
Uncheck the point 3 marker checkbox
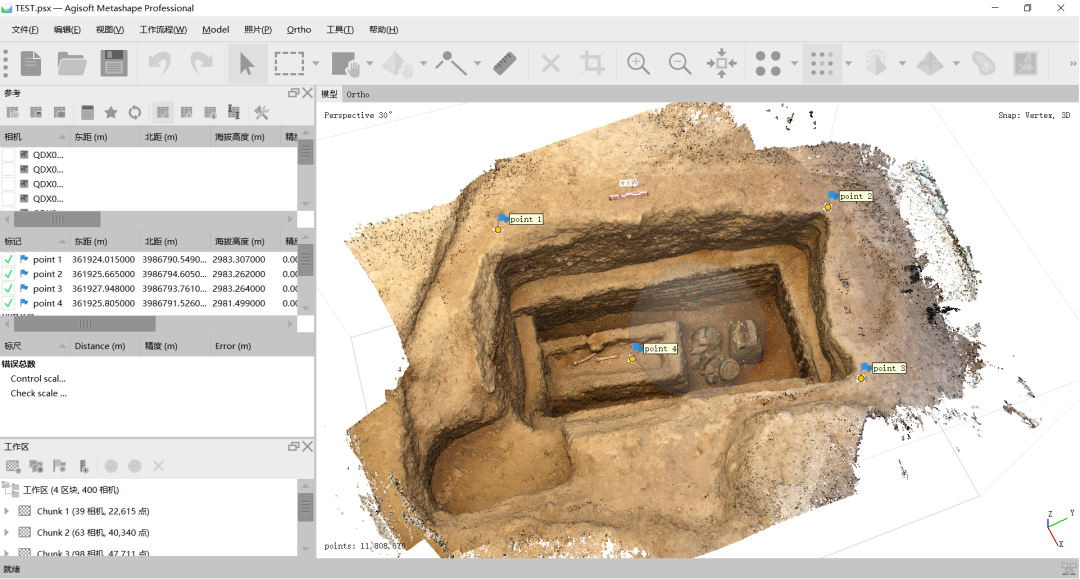point(8,288)
